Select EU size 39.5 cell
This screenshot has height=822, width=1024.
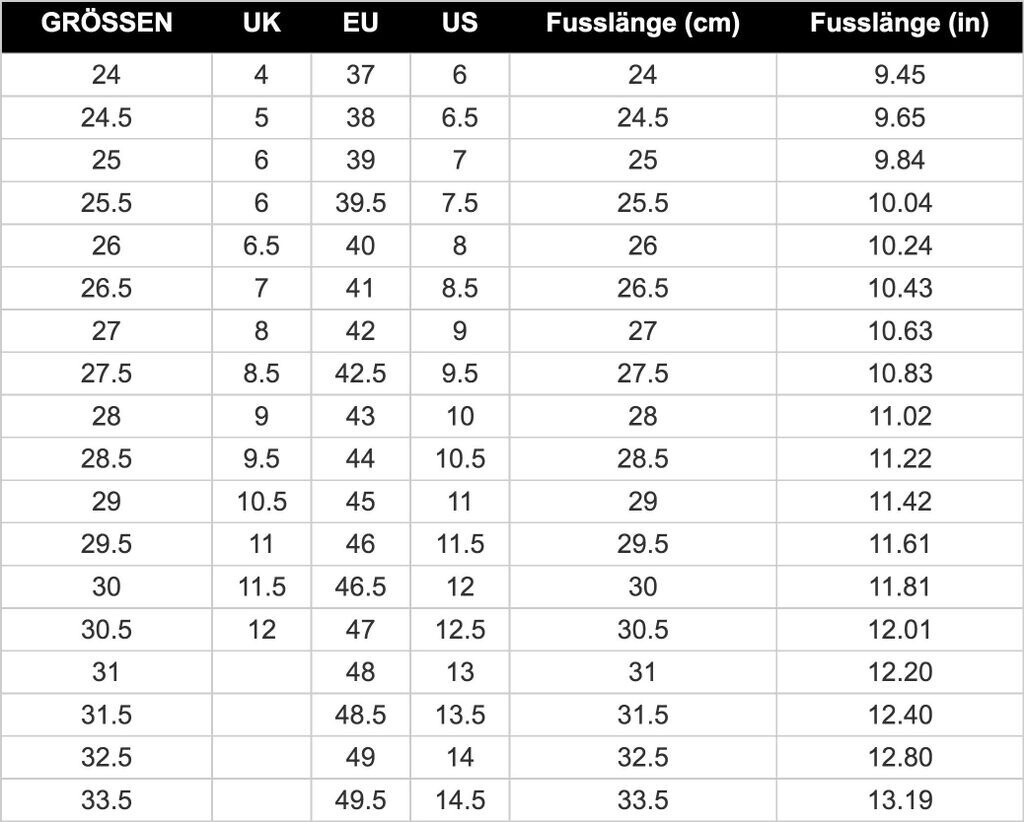pyautogui.click(x=360, y=203)
